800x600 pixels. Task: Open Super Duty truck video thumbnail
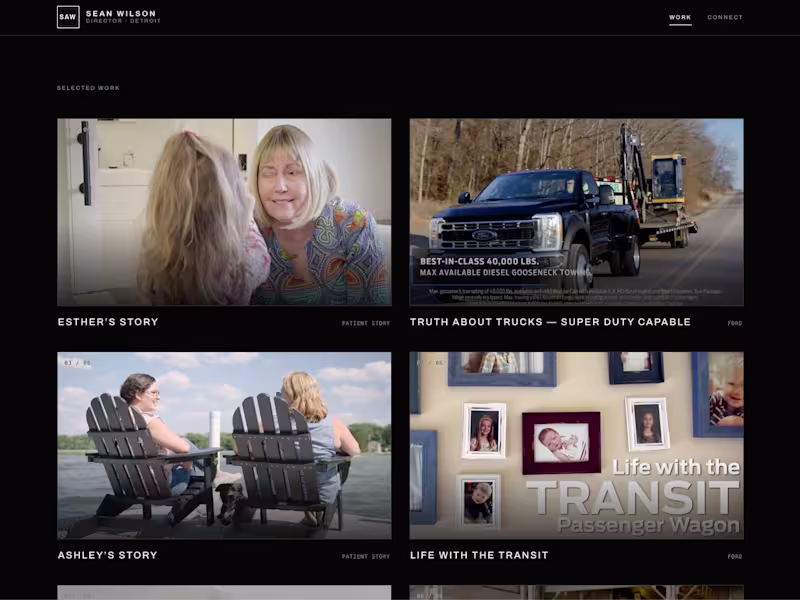(x=577, y=212)
